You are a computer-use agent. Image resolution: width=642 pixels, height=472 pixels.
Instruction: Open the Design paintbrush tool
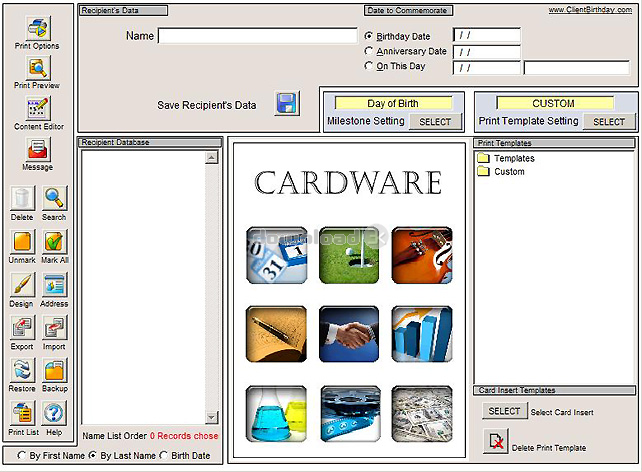tap(22, 285)
